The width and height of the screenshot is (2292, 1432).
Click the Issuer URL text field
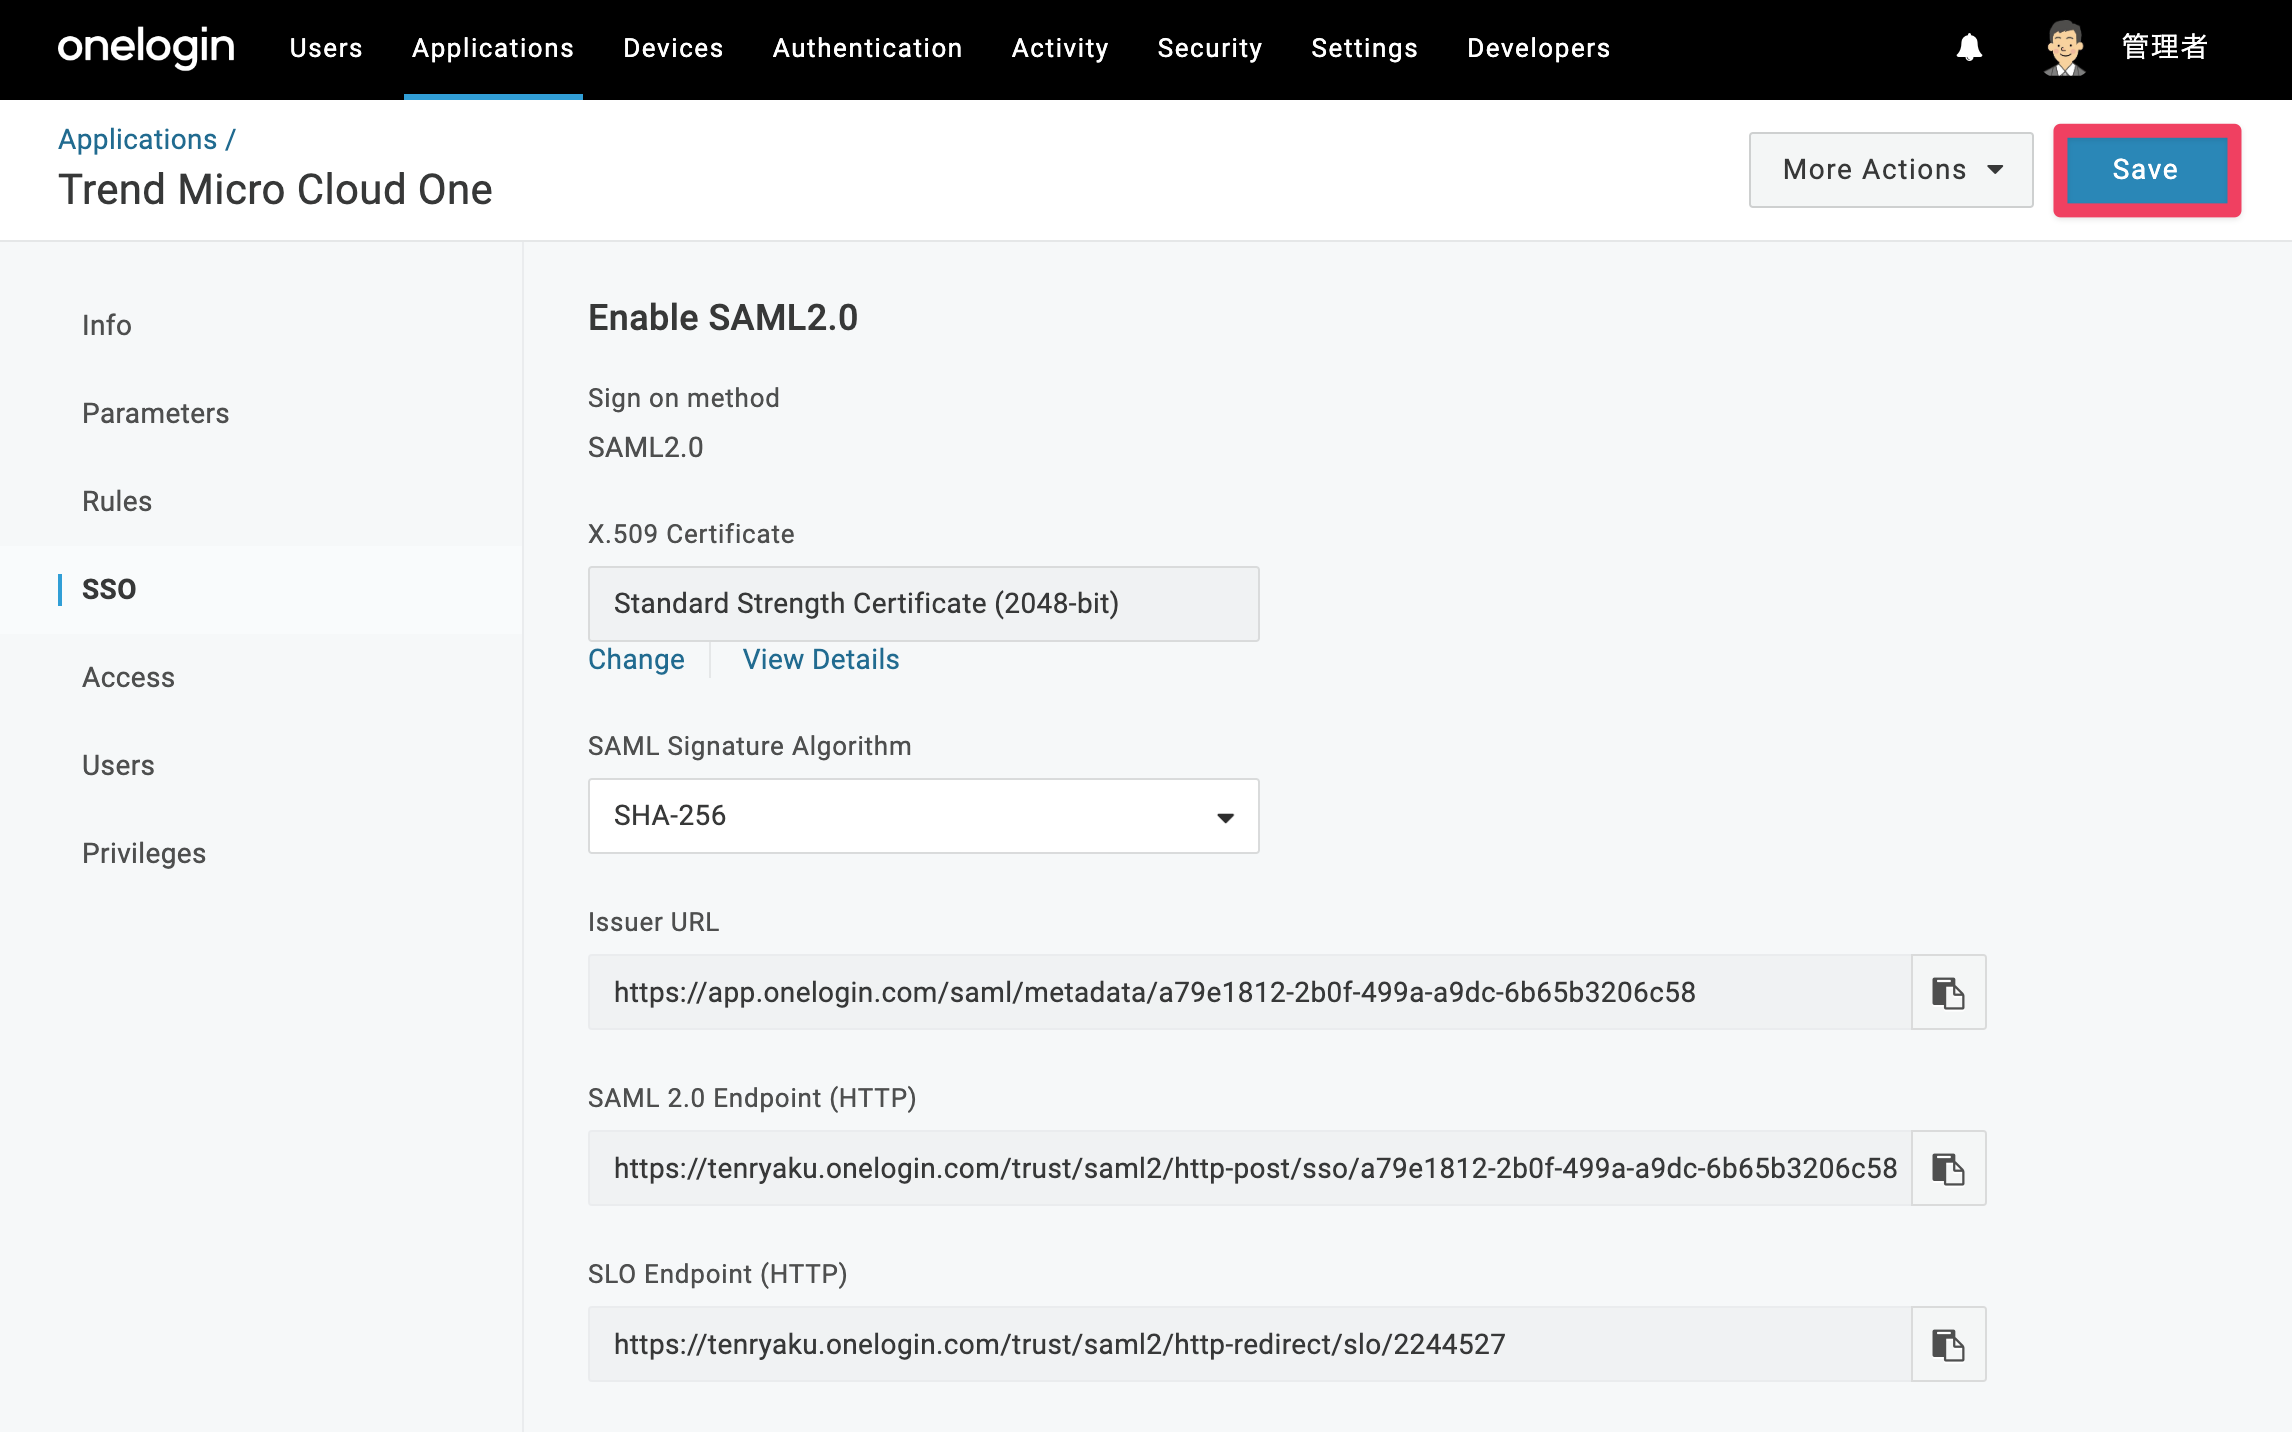[1249, 992]
